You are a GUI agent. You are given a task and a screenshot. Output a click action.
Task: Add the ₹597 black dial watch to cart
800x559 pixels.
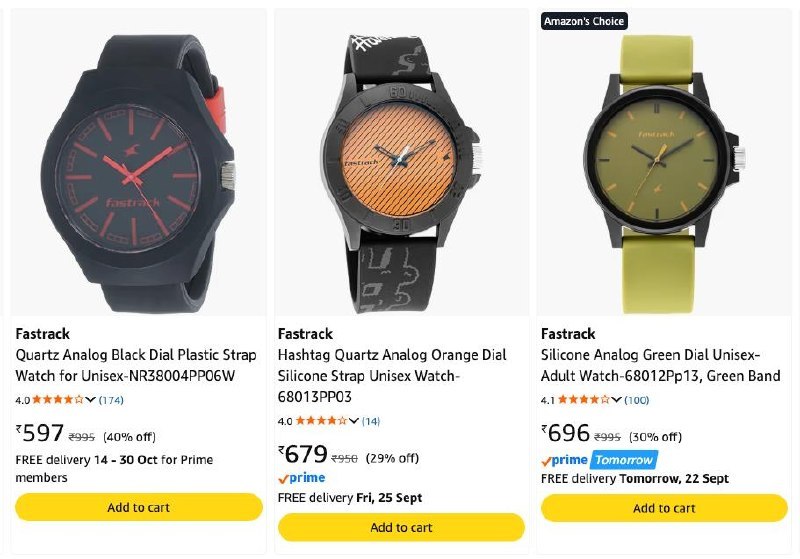tap(139, 507)
